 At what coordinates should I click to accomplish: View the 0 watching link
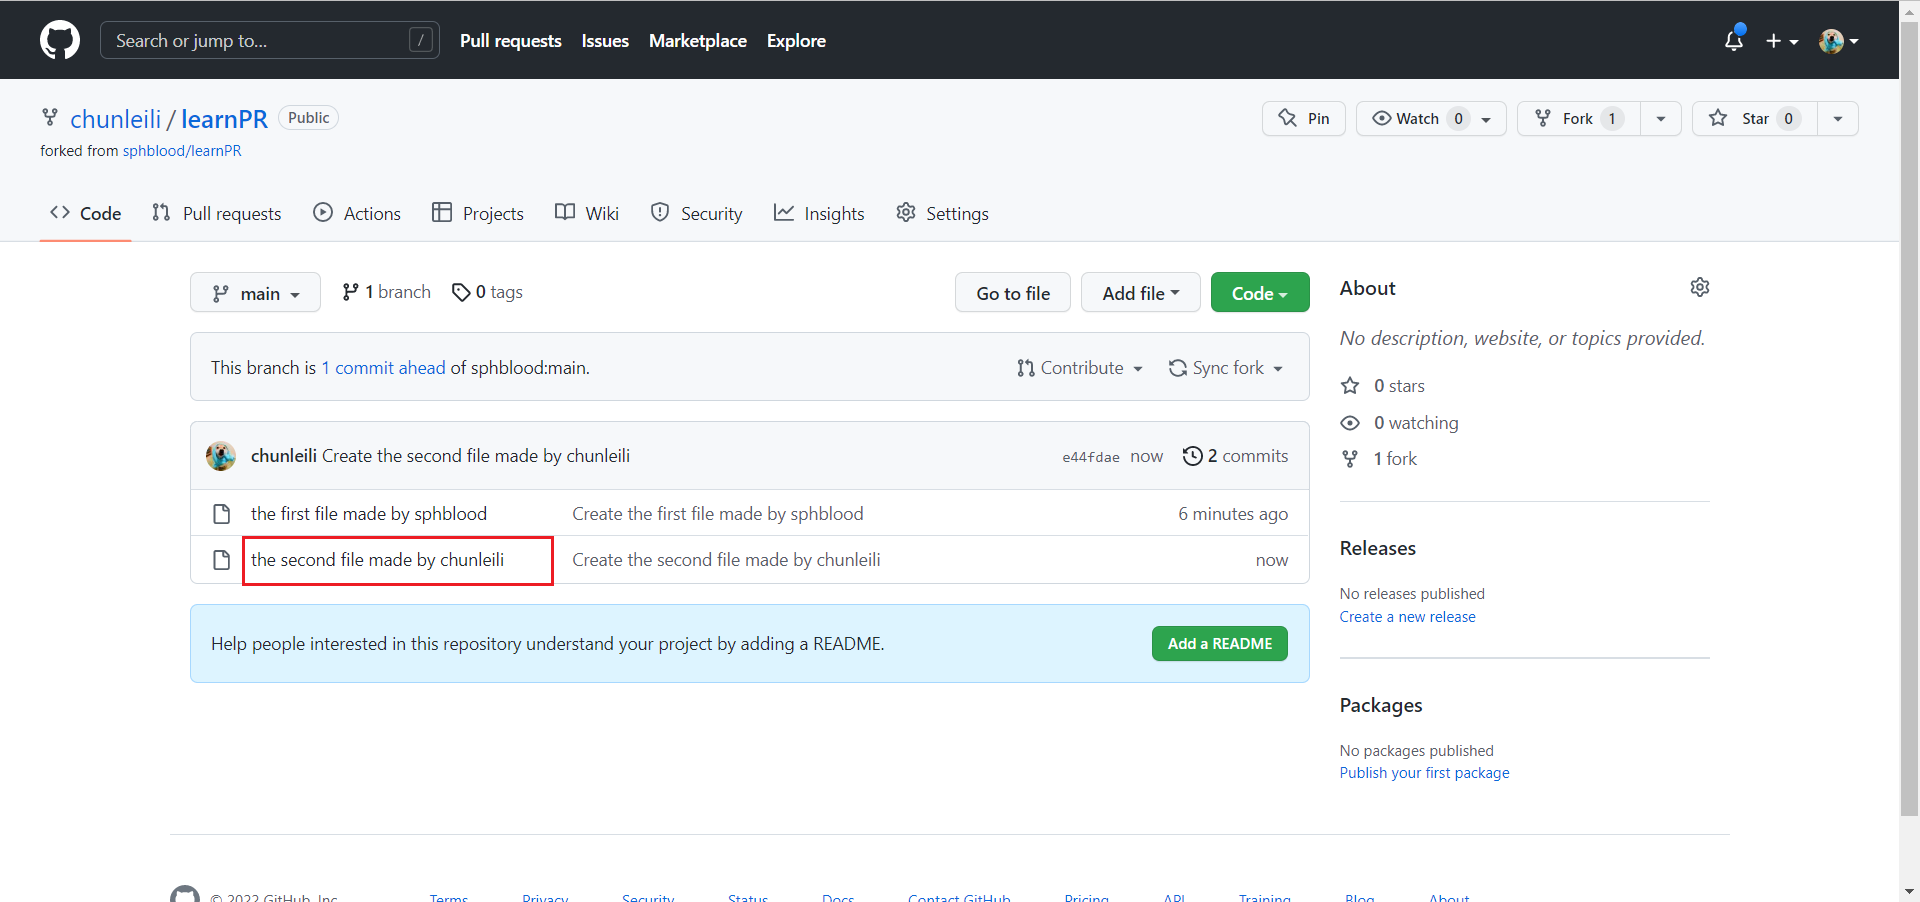coord(1400,423)
